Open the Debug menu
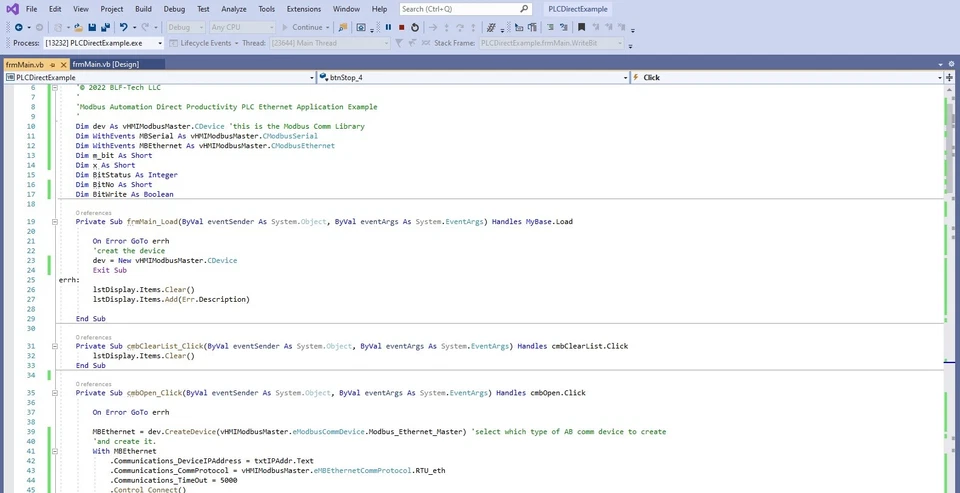This screenshot has height=493, width=960. pyautogui.click(x=174, y=9)
